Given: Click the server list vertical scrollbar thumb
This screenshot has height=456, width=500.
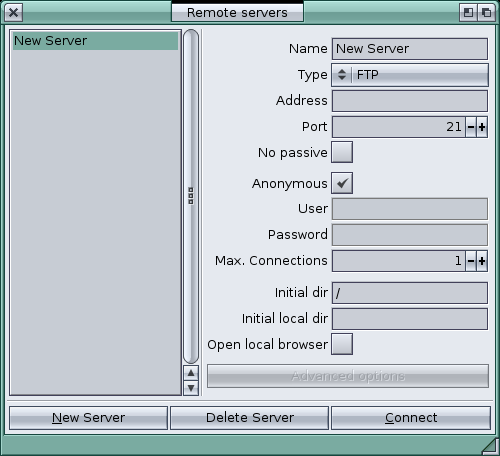Looking at the screenshot, I should pos(191,196).
